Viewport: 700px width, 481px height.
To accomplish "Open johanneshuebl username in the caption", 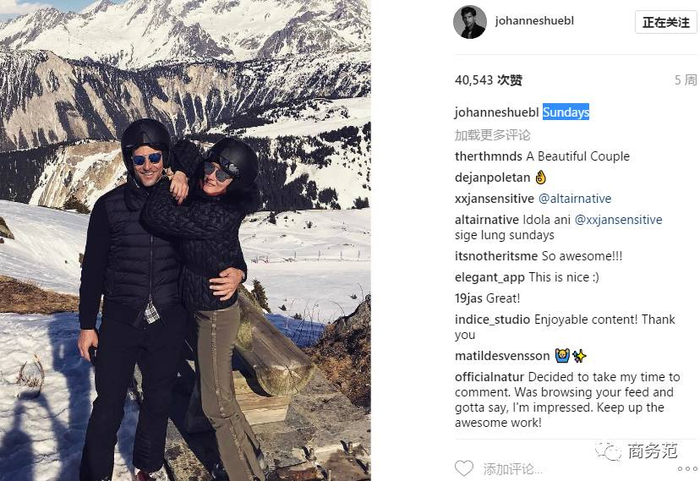I will coord(496,113).
